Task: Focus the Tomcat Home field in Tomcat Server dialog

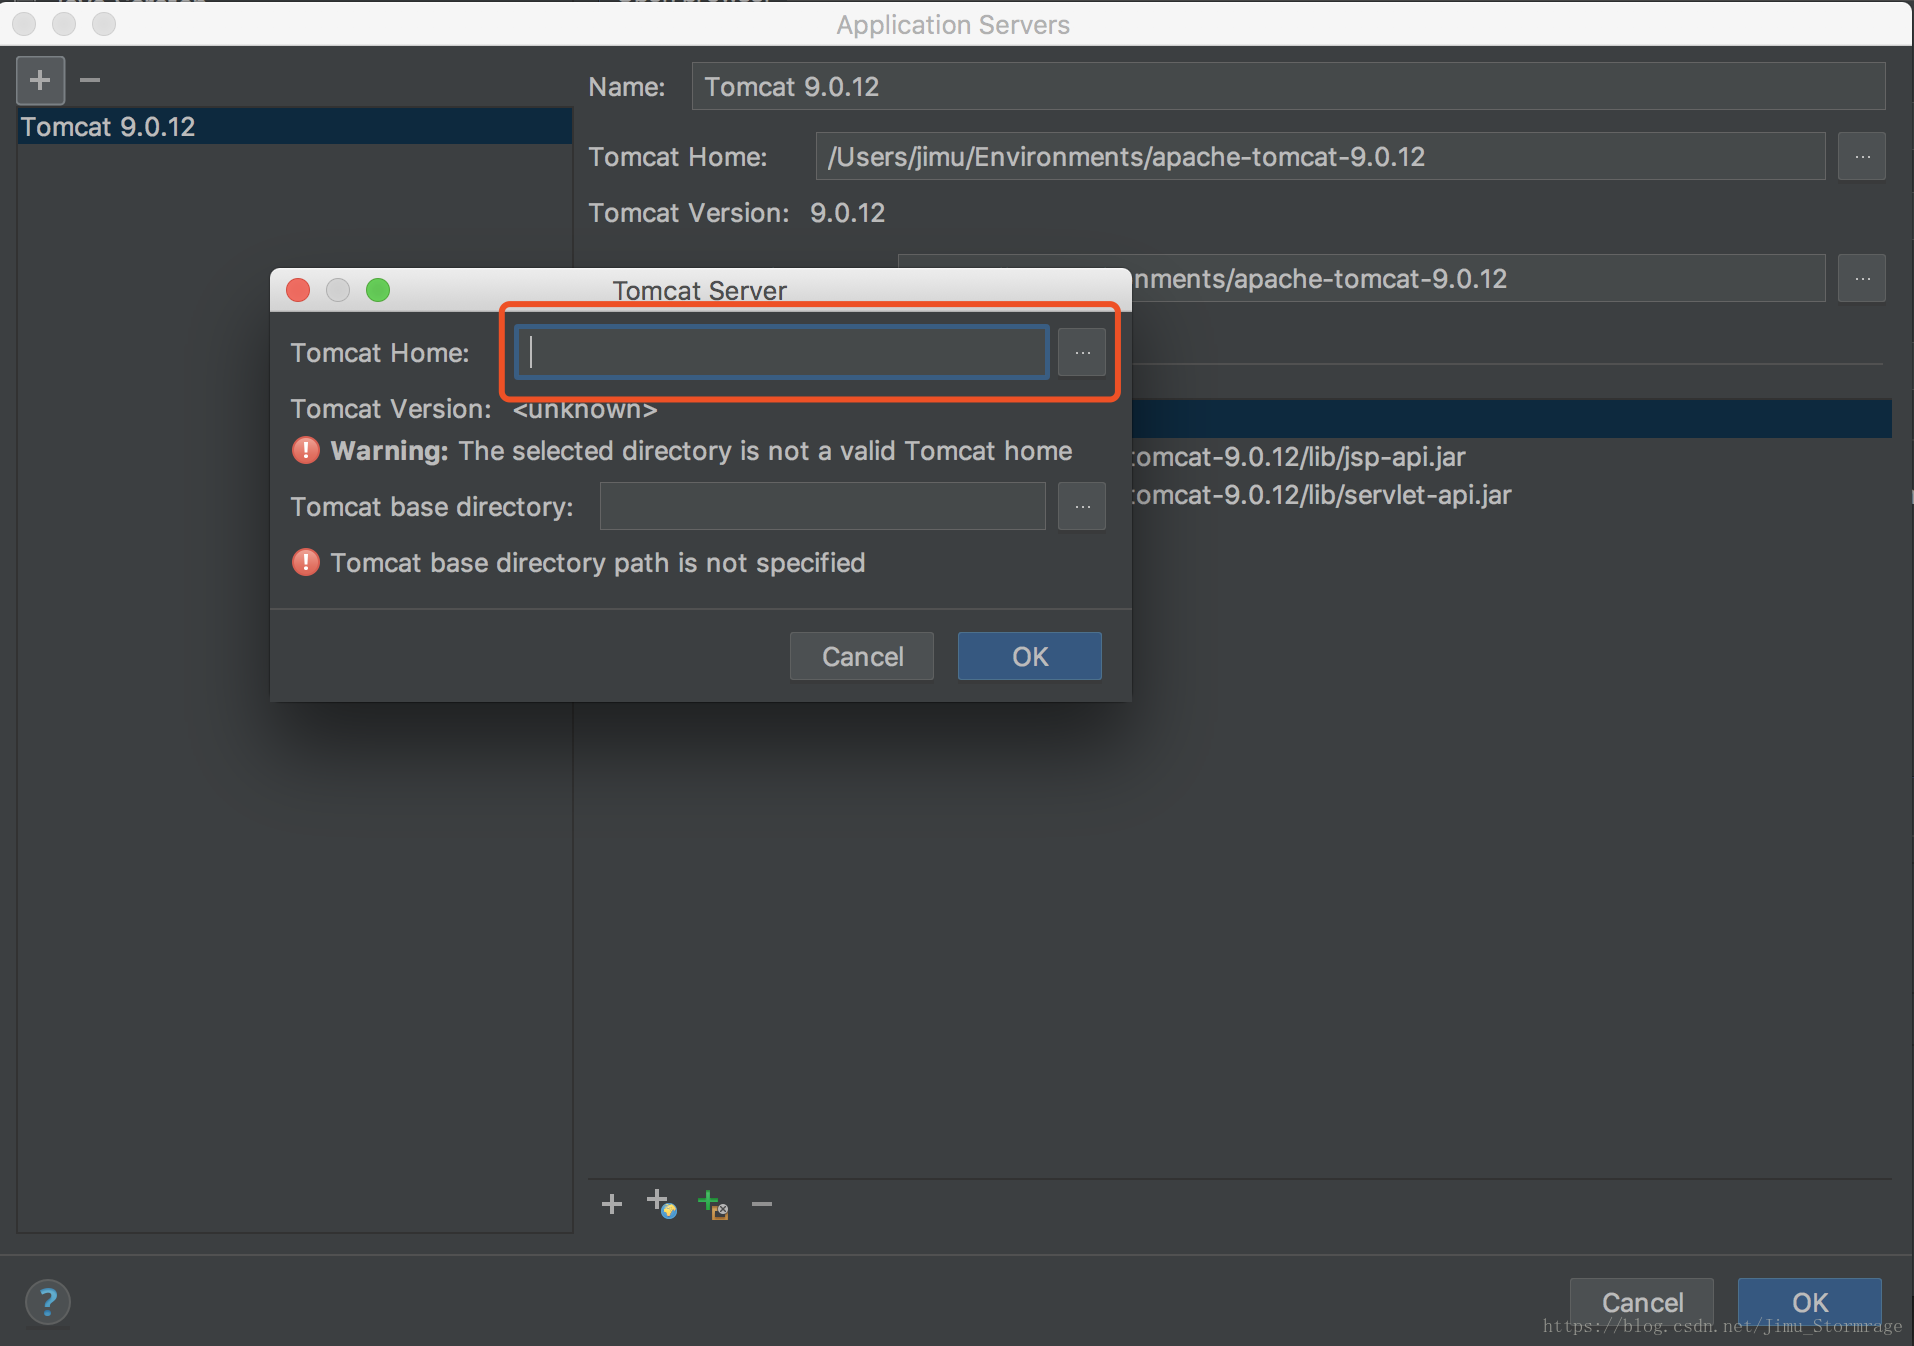Action: point(782,352)
